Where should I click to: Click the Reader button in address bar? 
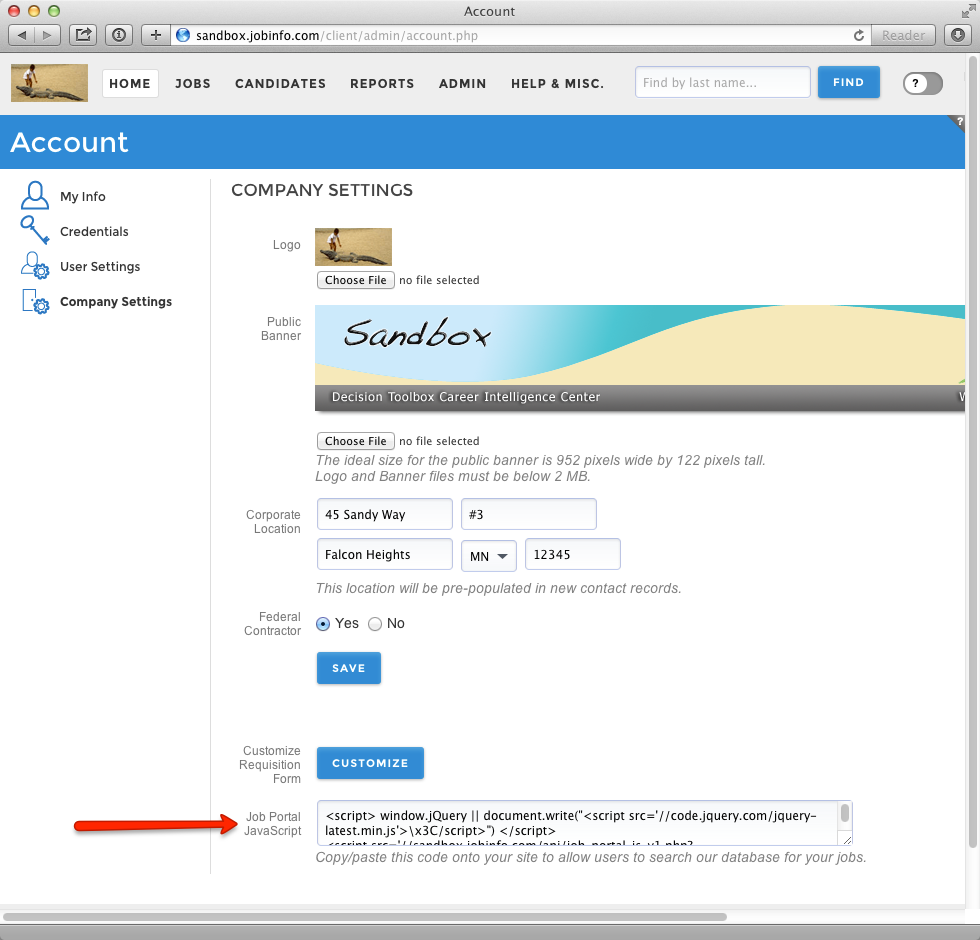[x=903, y=35]
